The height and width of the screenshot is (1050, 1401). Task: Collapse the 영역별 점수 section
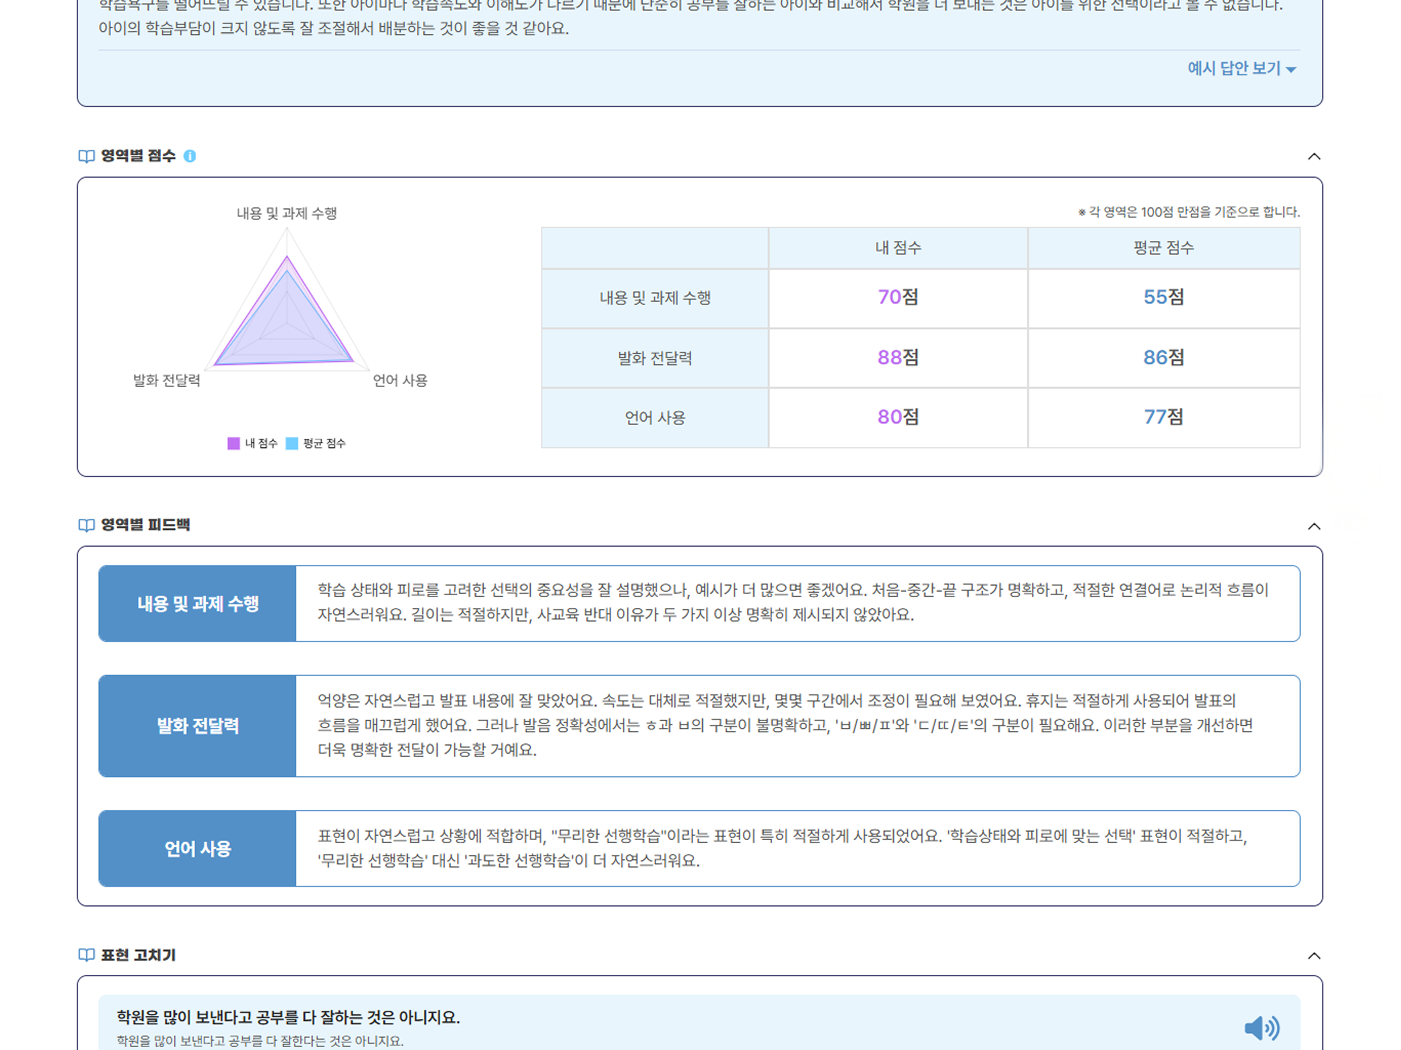1314,156
